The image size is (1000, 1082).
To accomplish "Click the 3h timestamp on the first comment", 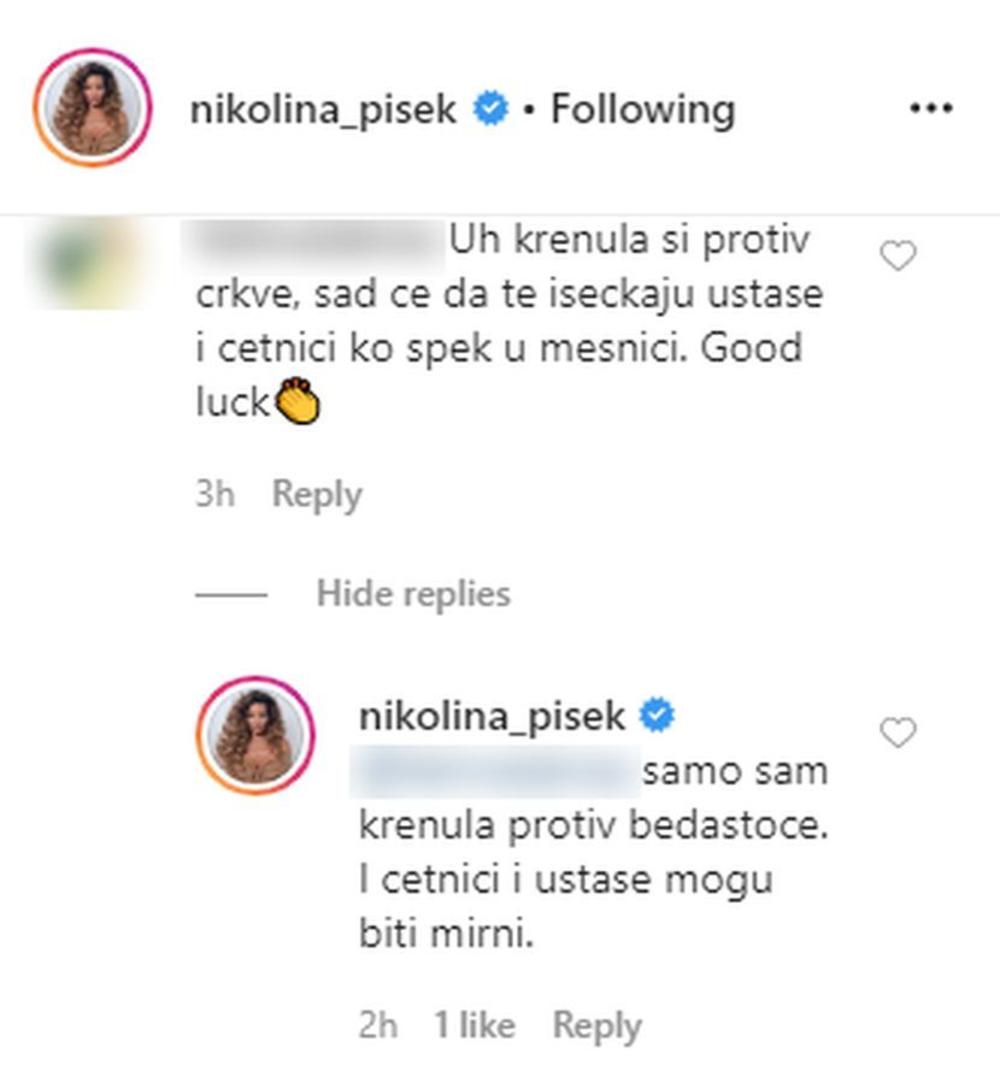I will pyautogui.click(x=215, y=495).
